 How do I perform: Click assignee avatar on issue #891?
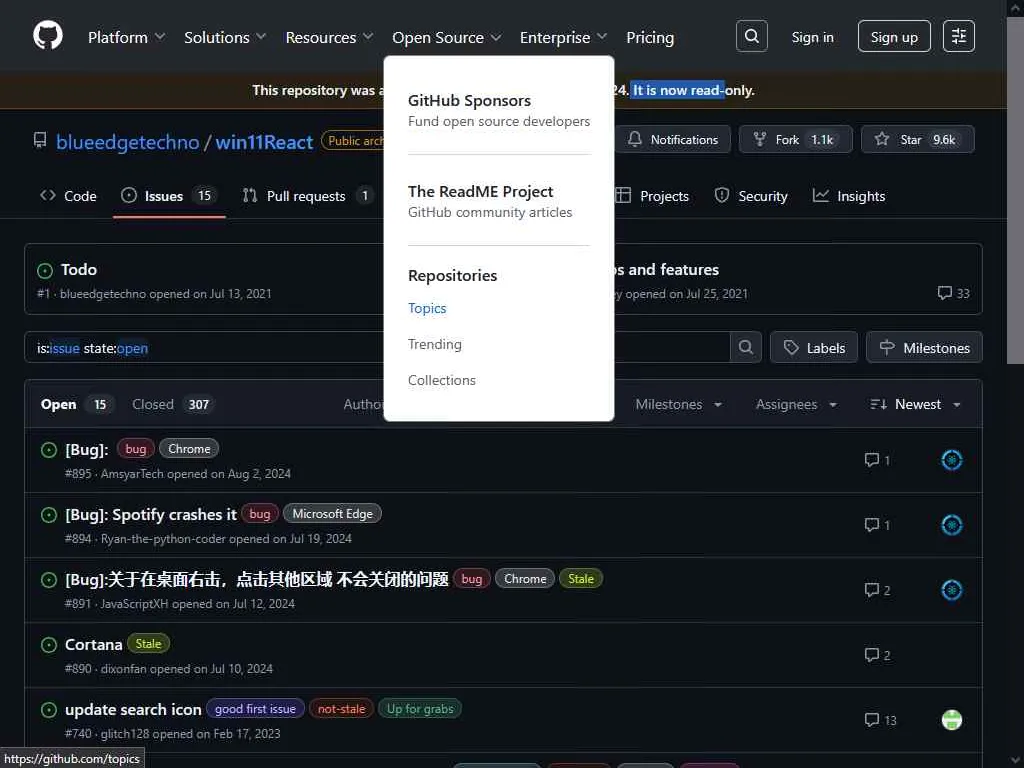(952, 590)
